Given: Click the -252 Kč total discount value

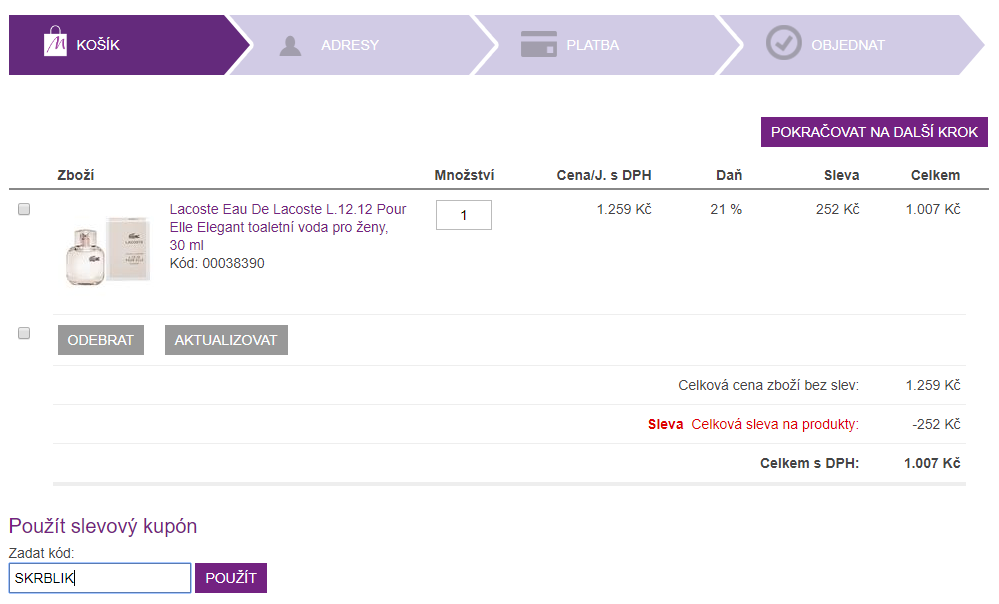Looking at the screenshot, I should point(936,424).
